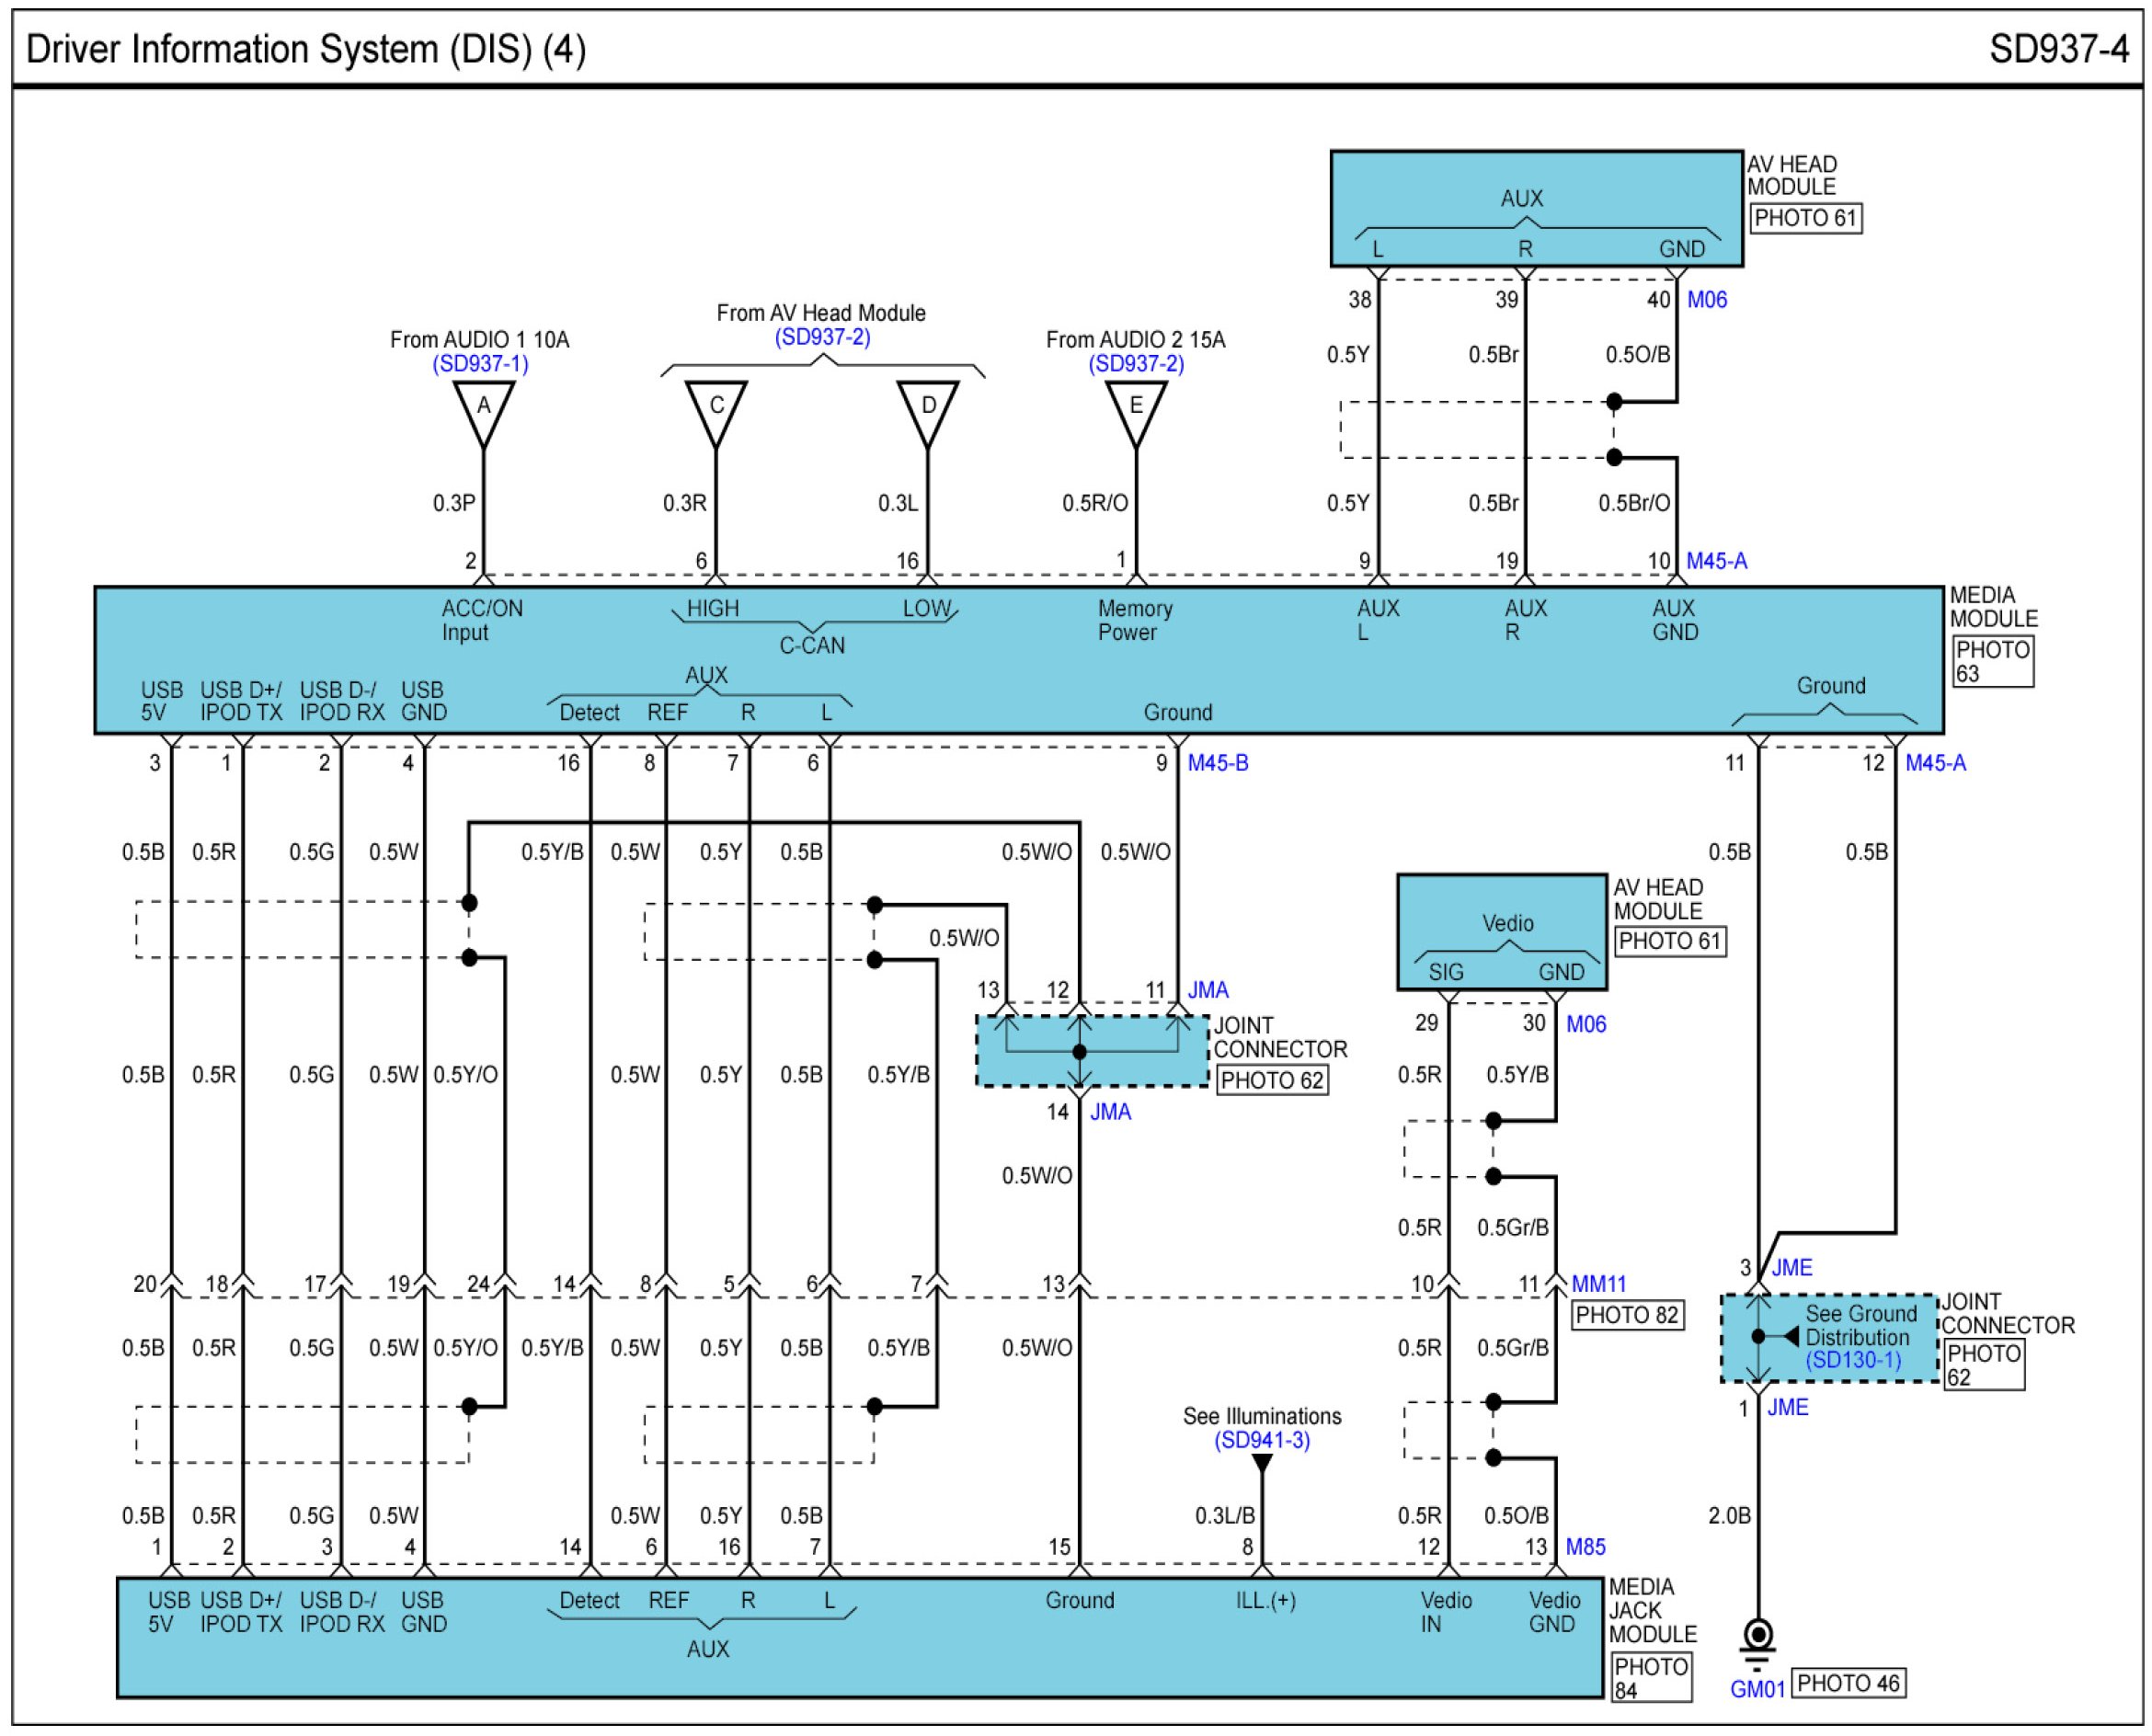Click the PHOTO 82 box under MM11
Screen dimensions: 2152x1736
coord(1627,1315)
